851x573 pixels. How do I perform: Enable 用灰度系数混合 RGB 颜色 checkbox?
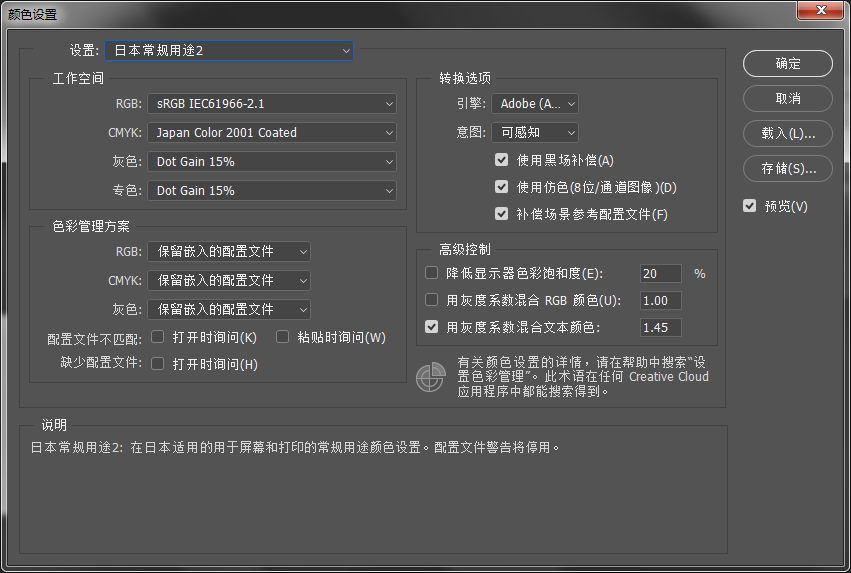432,300
